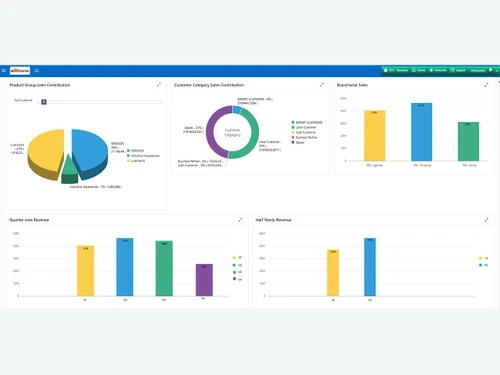Toggle EXPORT CUSTOMER legend entry
Viewport: 500px width, 375px height.
pyautogui.click(x=307, y=122)
